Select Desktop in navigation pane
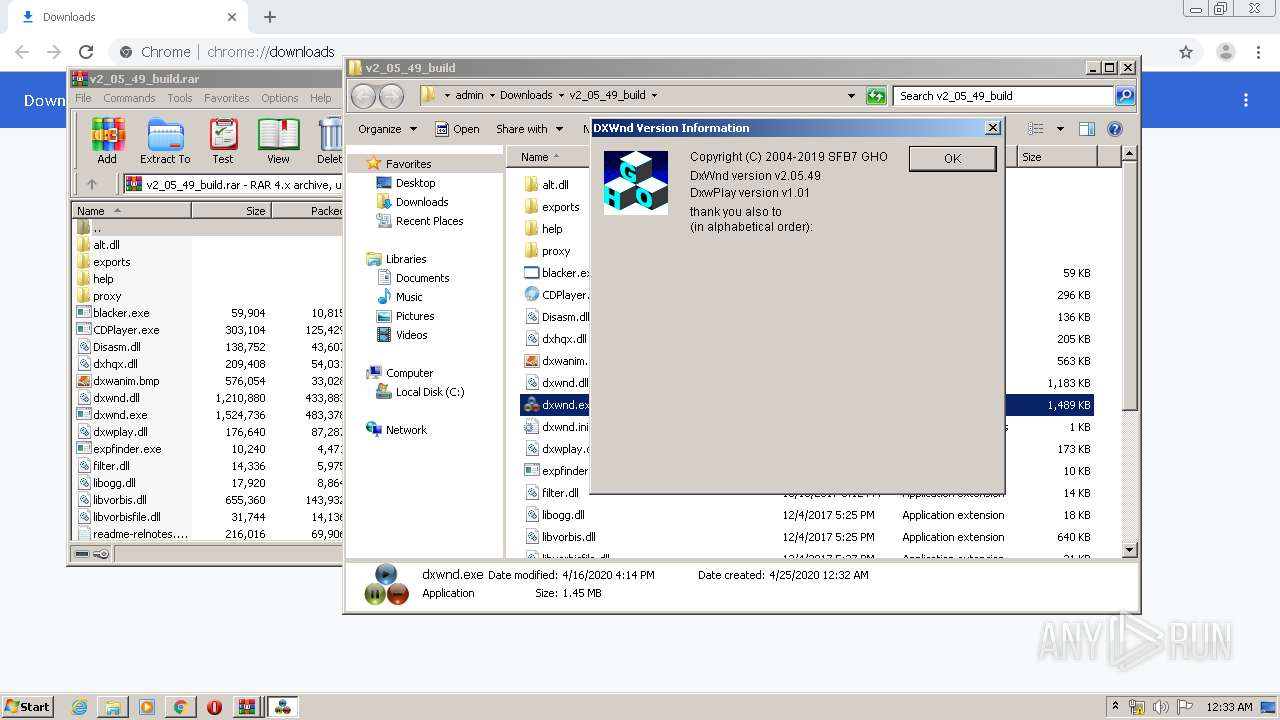 pos(406,183)
